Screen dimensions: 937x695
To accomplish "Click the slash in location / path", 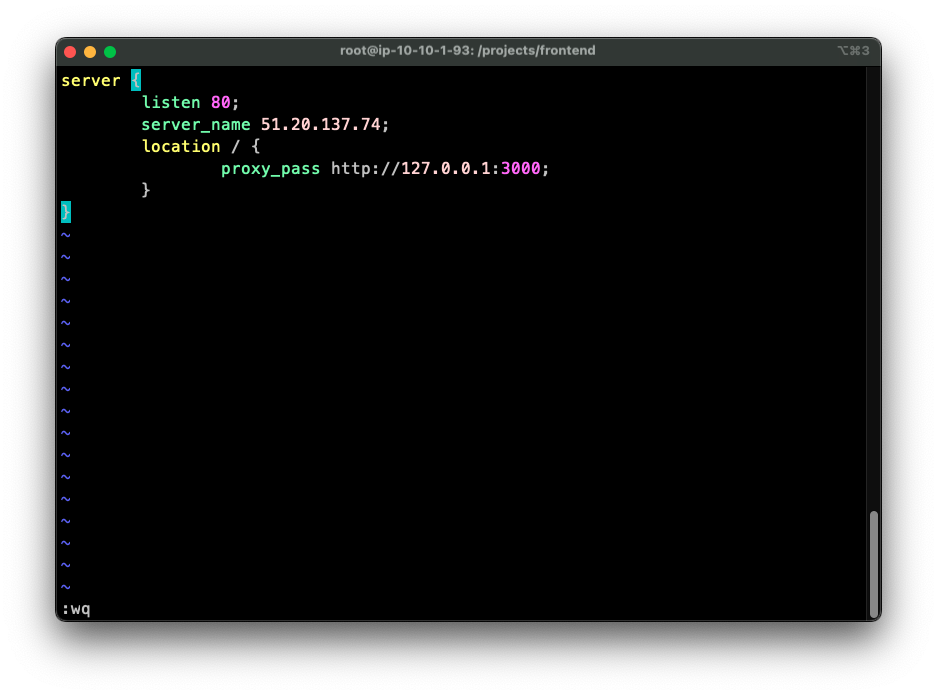I will coord(237,146).
